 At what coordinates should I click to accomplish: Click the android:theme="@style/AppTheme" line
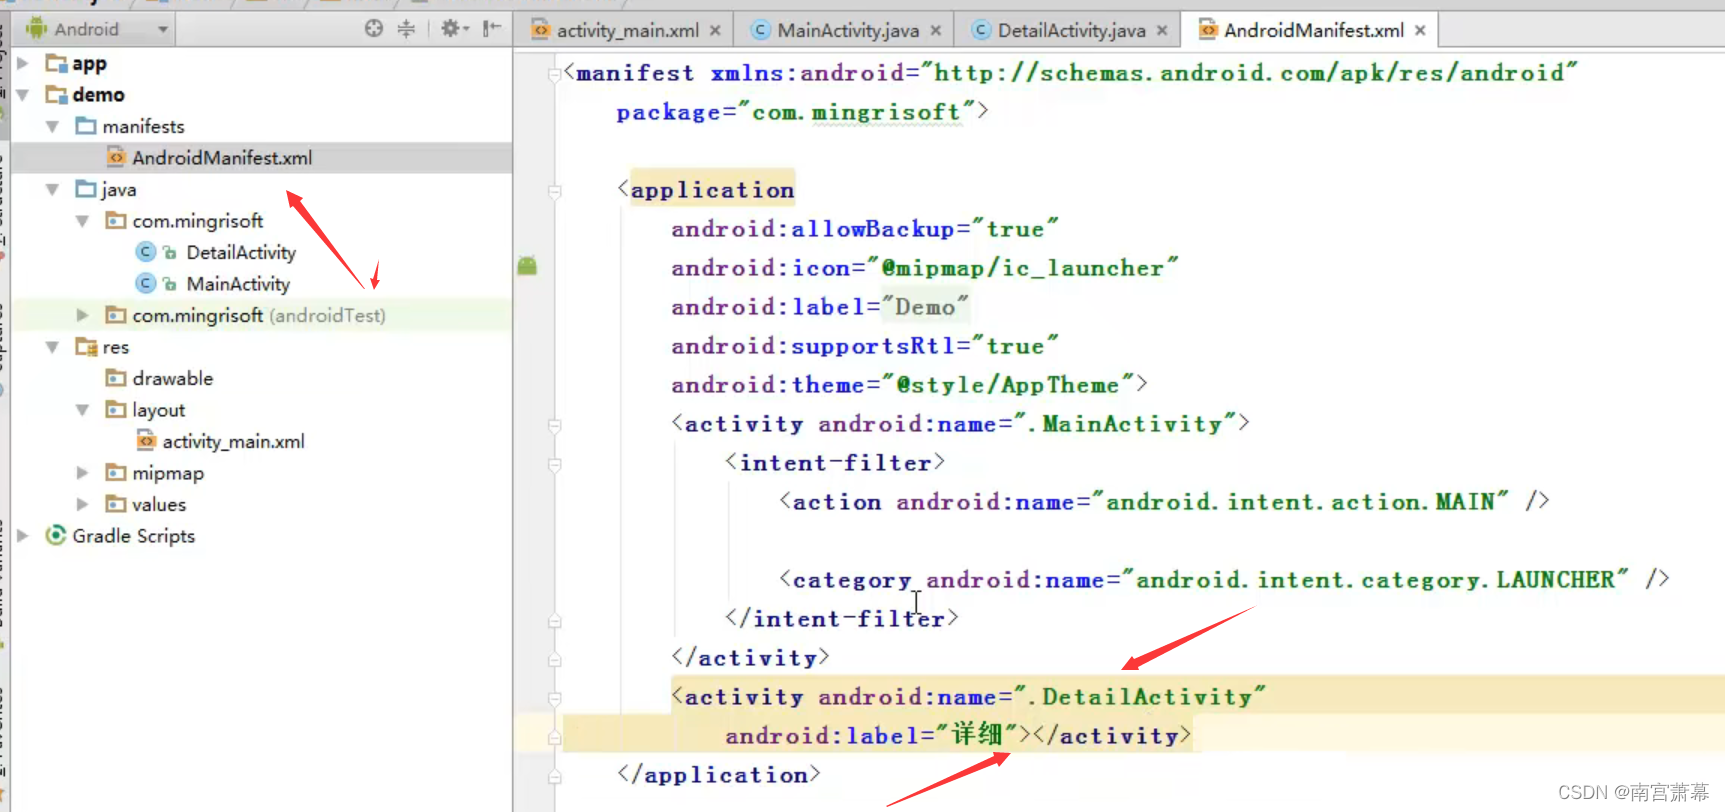pos(909,385)
